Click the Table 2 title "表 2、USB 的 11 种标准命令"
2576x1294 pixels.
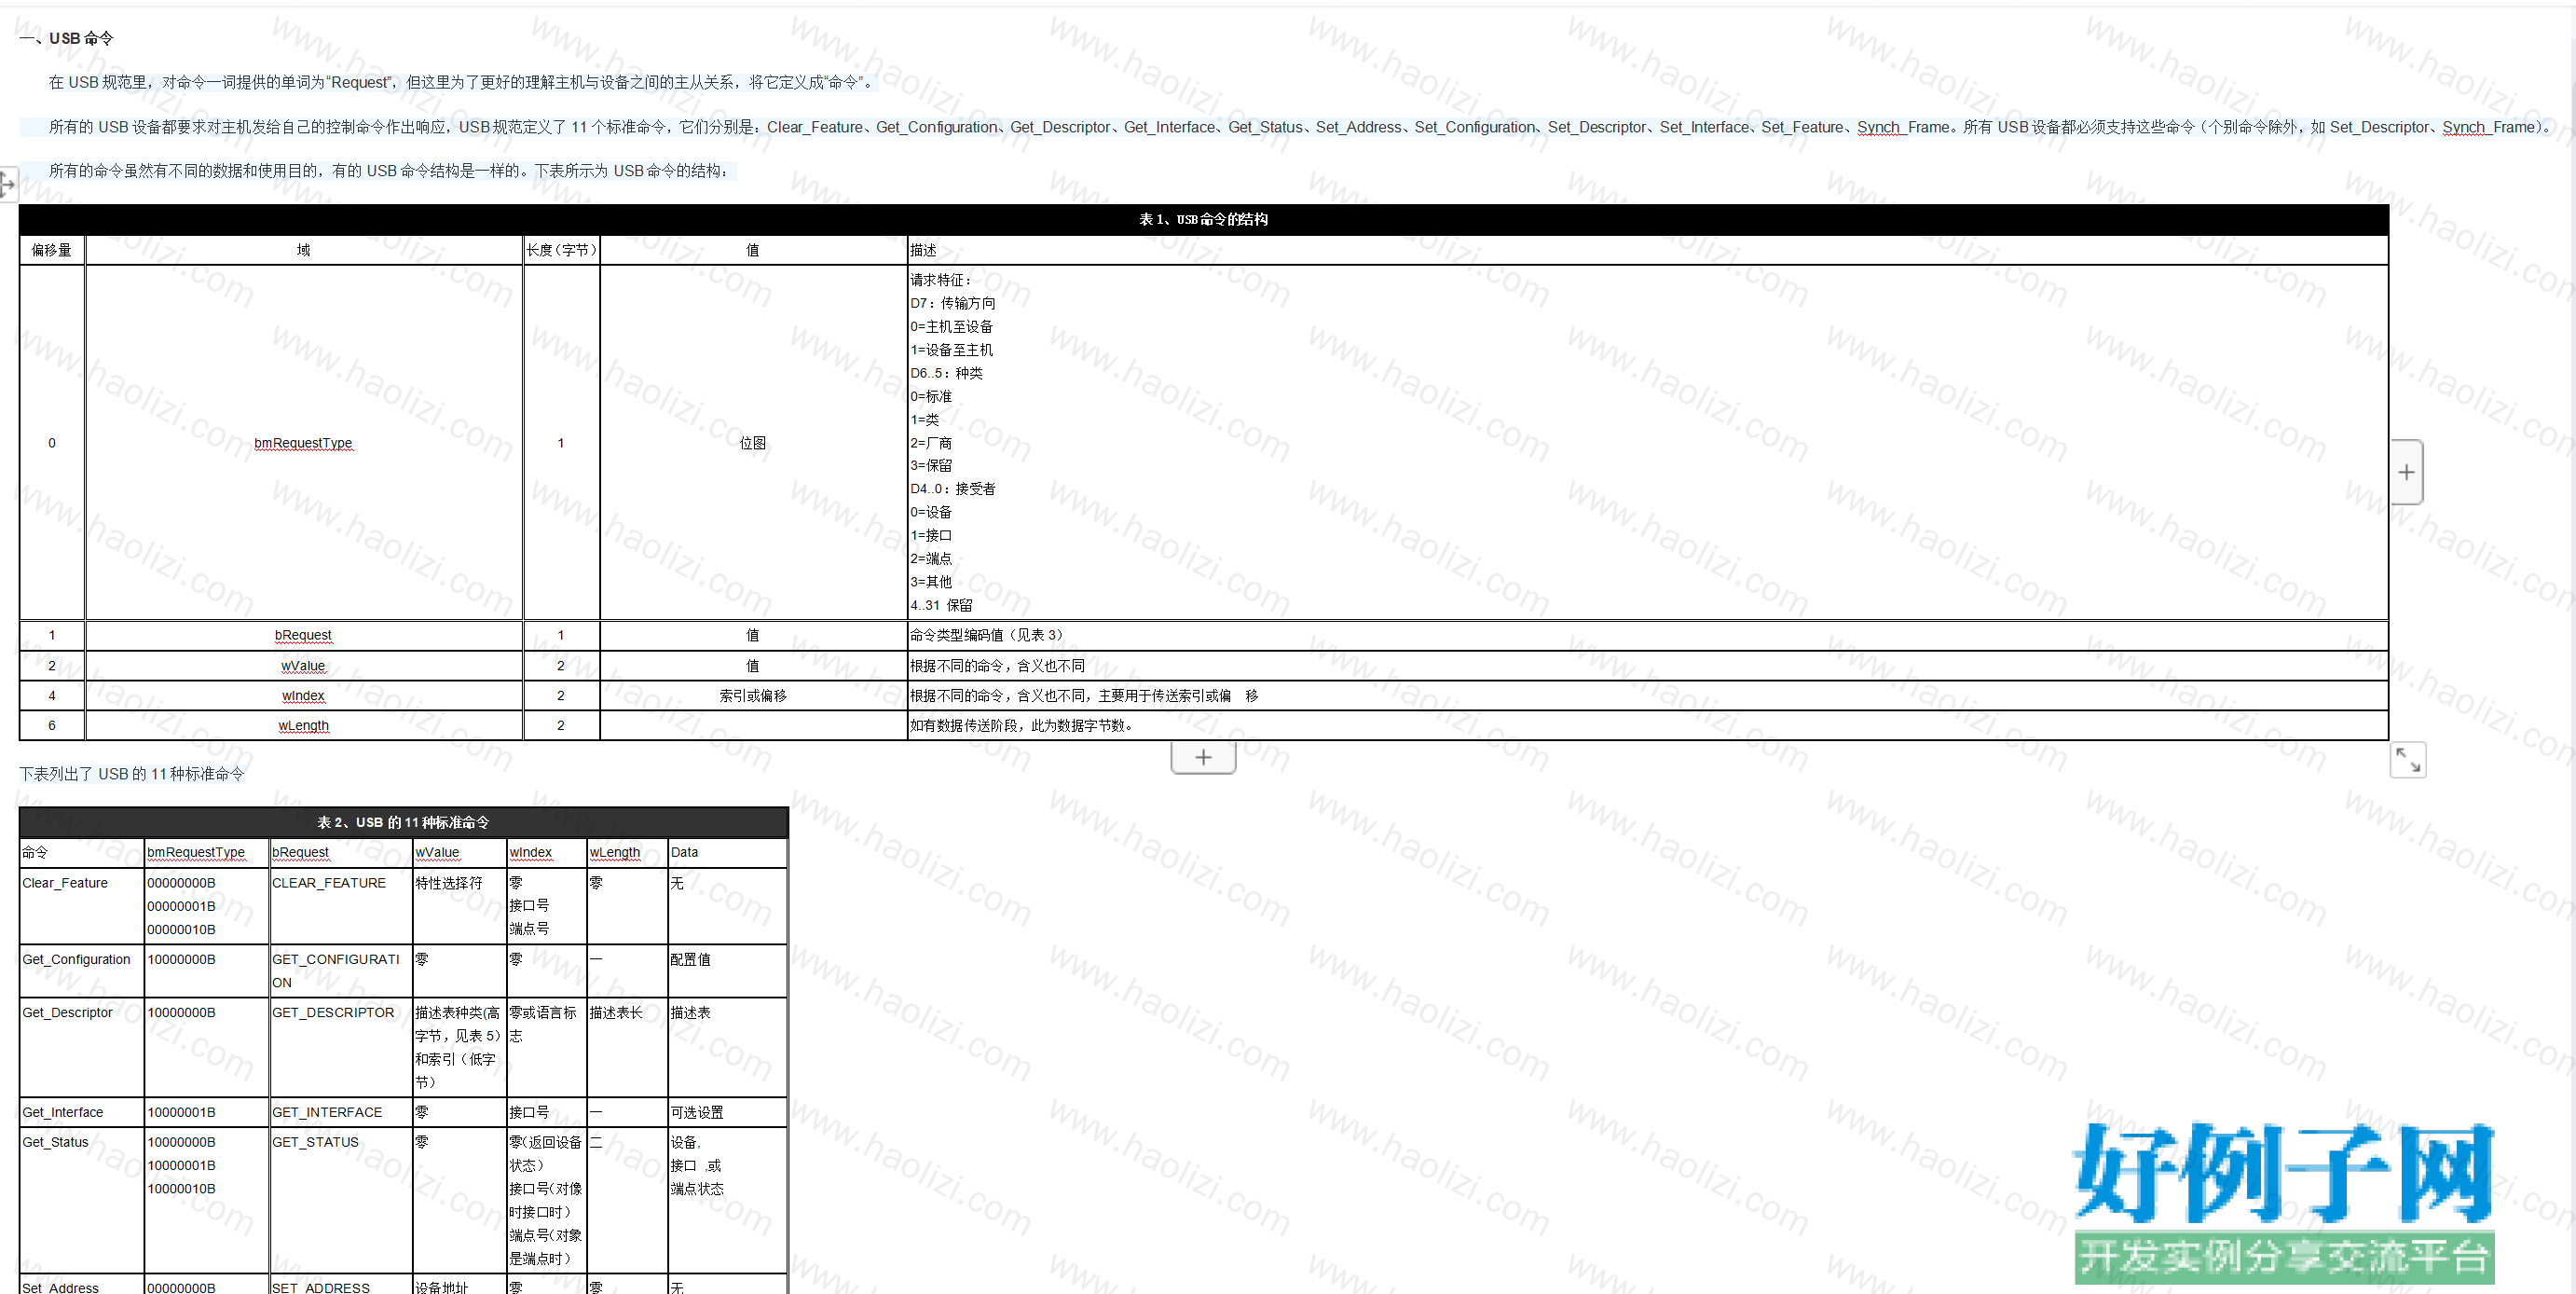(403, 822)
